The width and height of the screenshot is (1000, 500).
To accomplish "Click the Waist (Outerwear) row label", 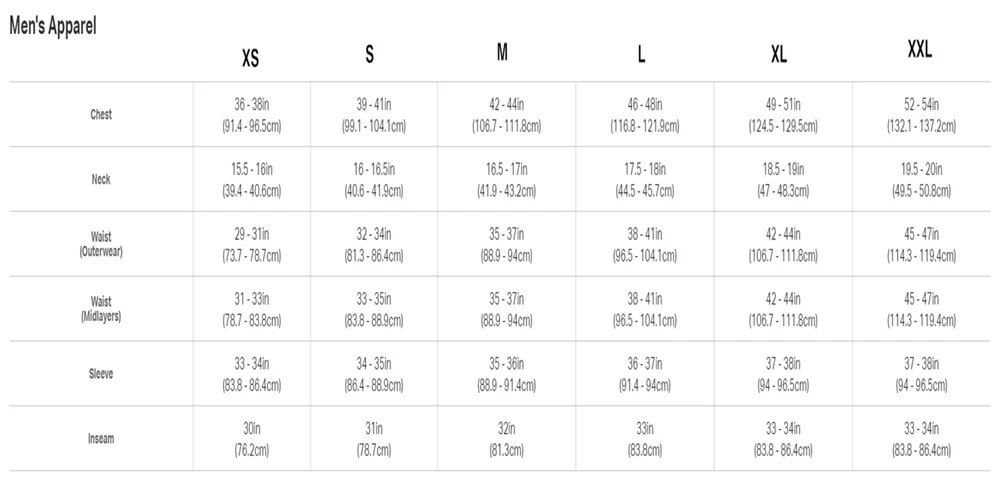I will tap(101, 245).
